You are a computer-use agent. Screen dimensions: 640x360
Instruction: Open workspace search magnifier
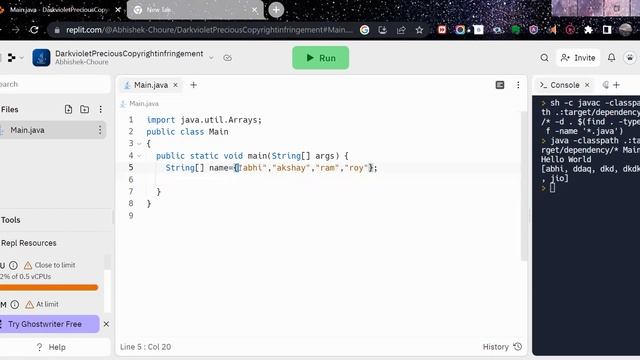(544, 58)
